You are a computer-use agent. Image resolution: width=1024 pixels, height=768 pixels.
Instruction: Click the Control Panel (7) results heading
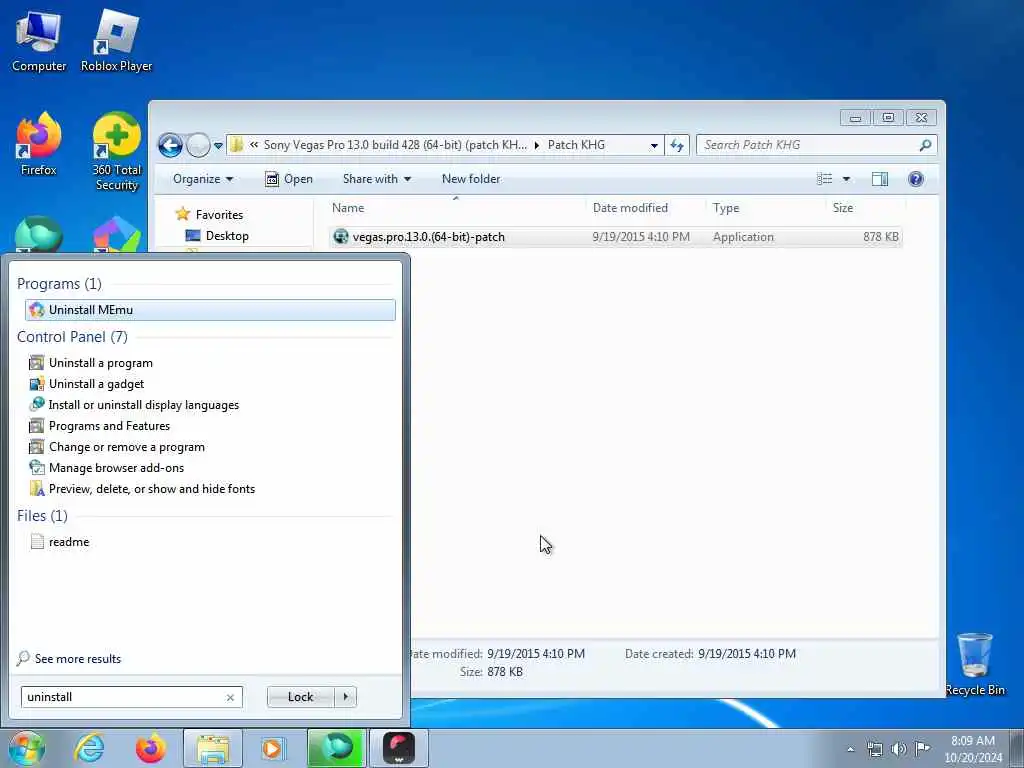[x=72, y=336]
